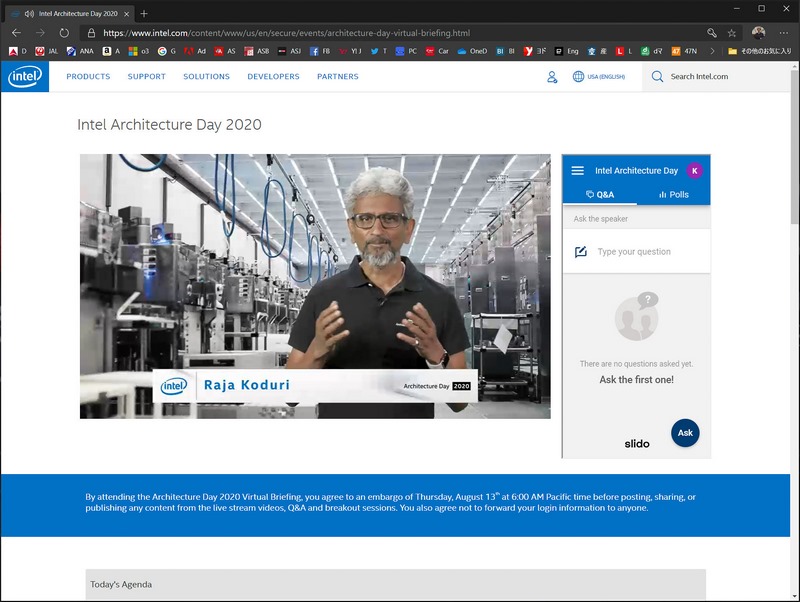Click the Type your question field

click(637, 252)
